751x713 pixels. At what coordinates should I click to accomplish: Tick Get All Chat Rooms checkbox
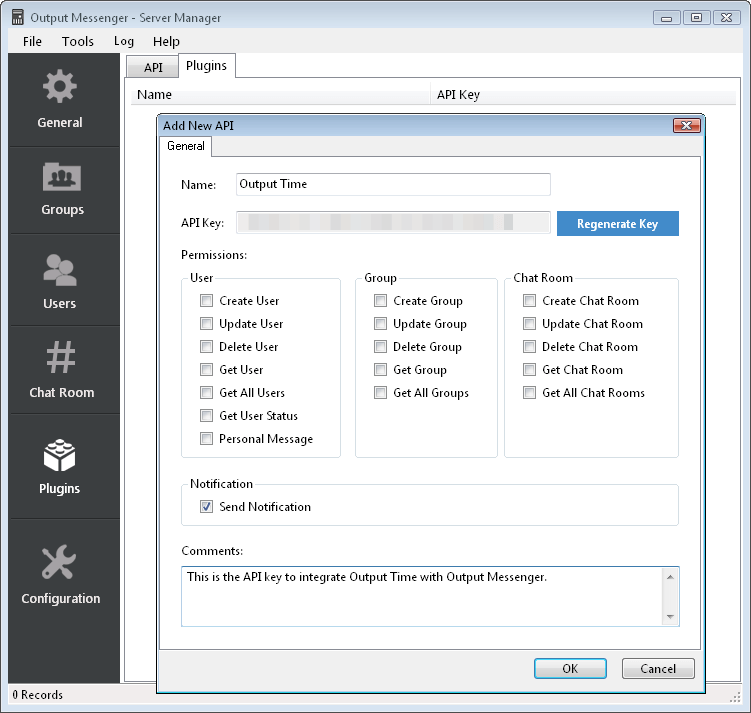click(x=529, y=393)
